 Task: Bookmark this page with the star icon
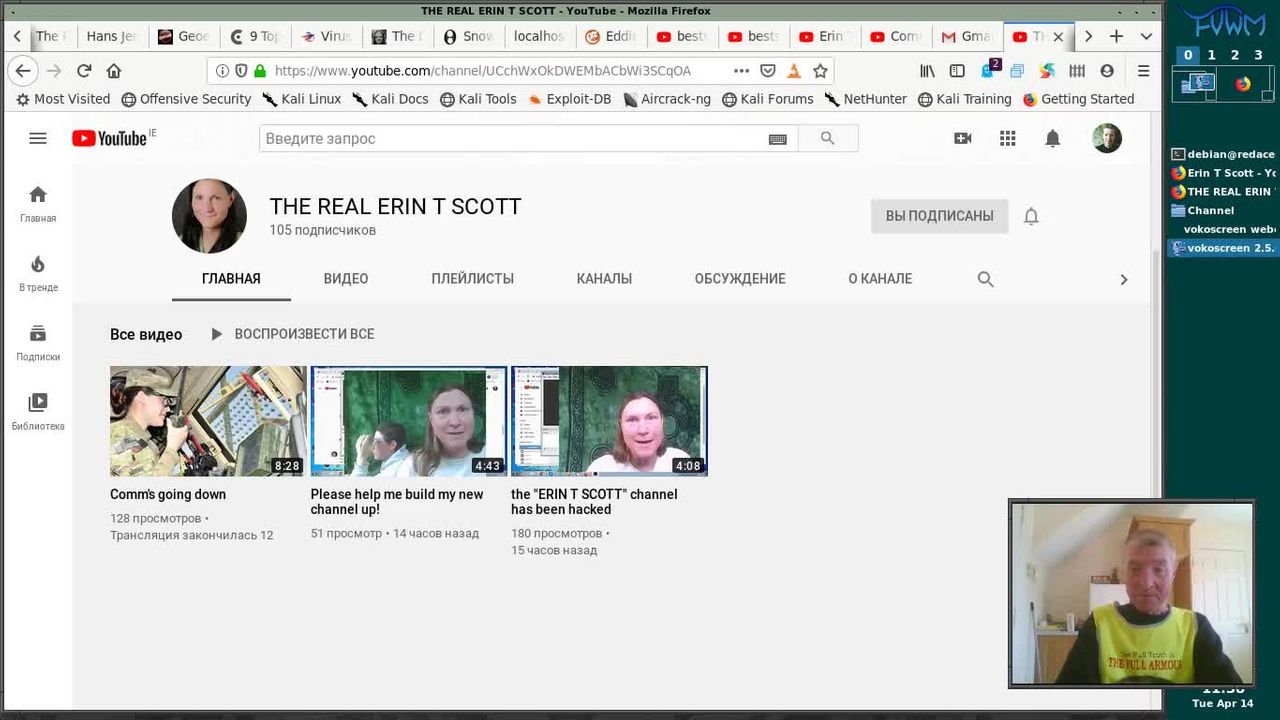point(820,71)
